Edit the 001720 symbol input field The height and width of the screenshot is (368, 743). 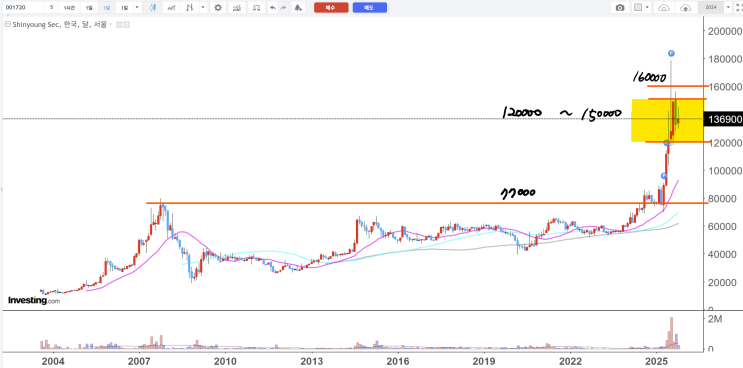click(x=23, y=8)
